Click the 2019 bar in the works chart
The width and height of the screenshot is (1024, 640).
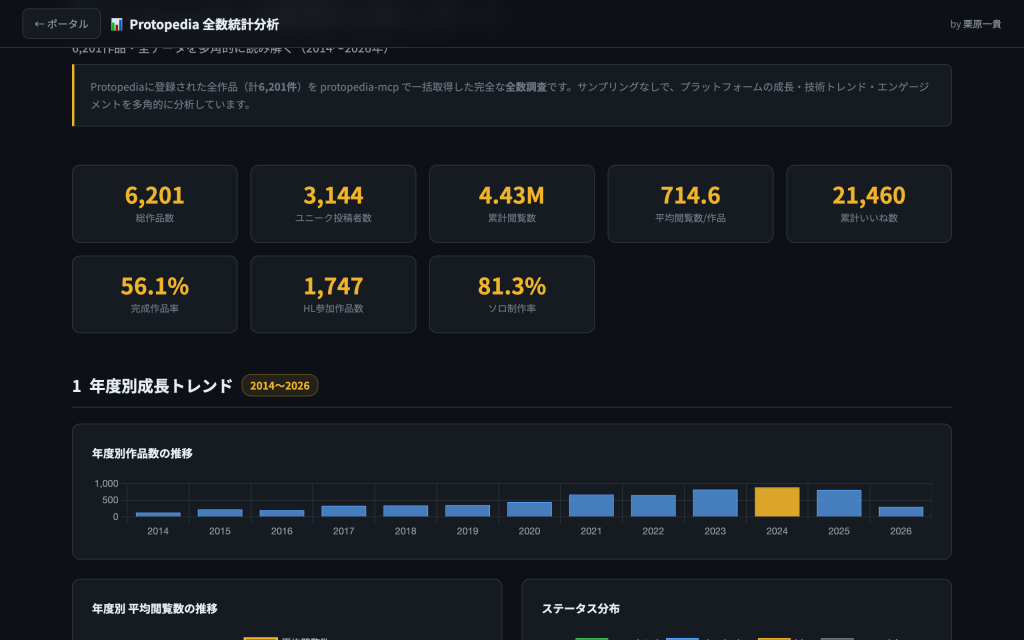pos(468,511)
